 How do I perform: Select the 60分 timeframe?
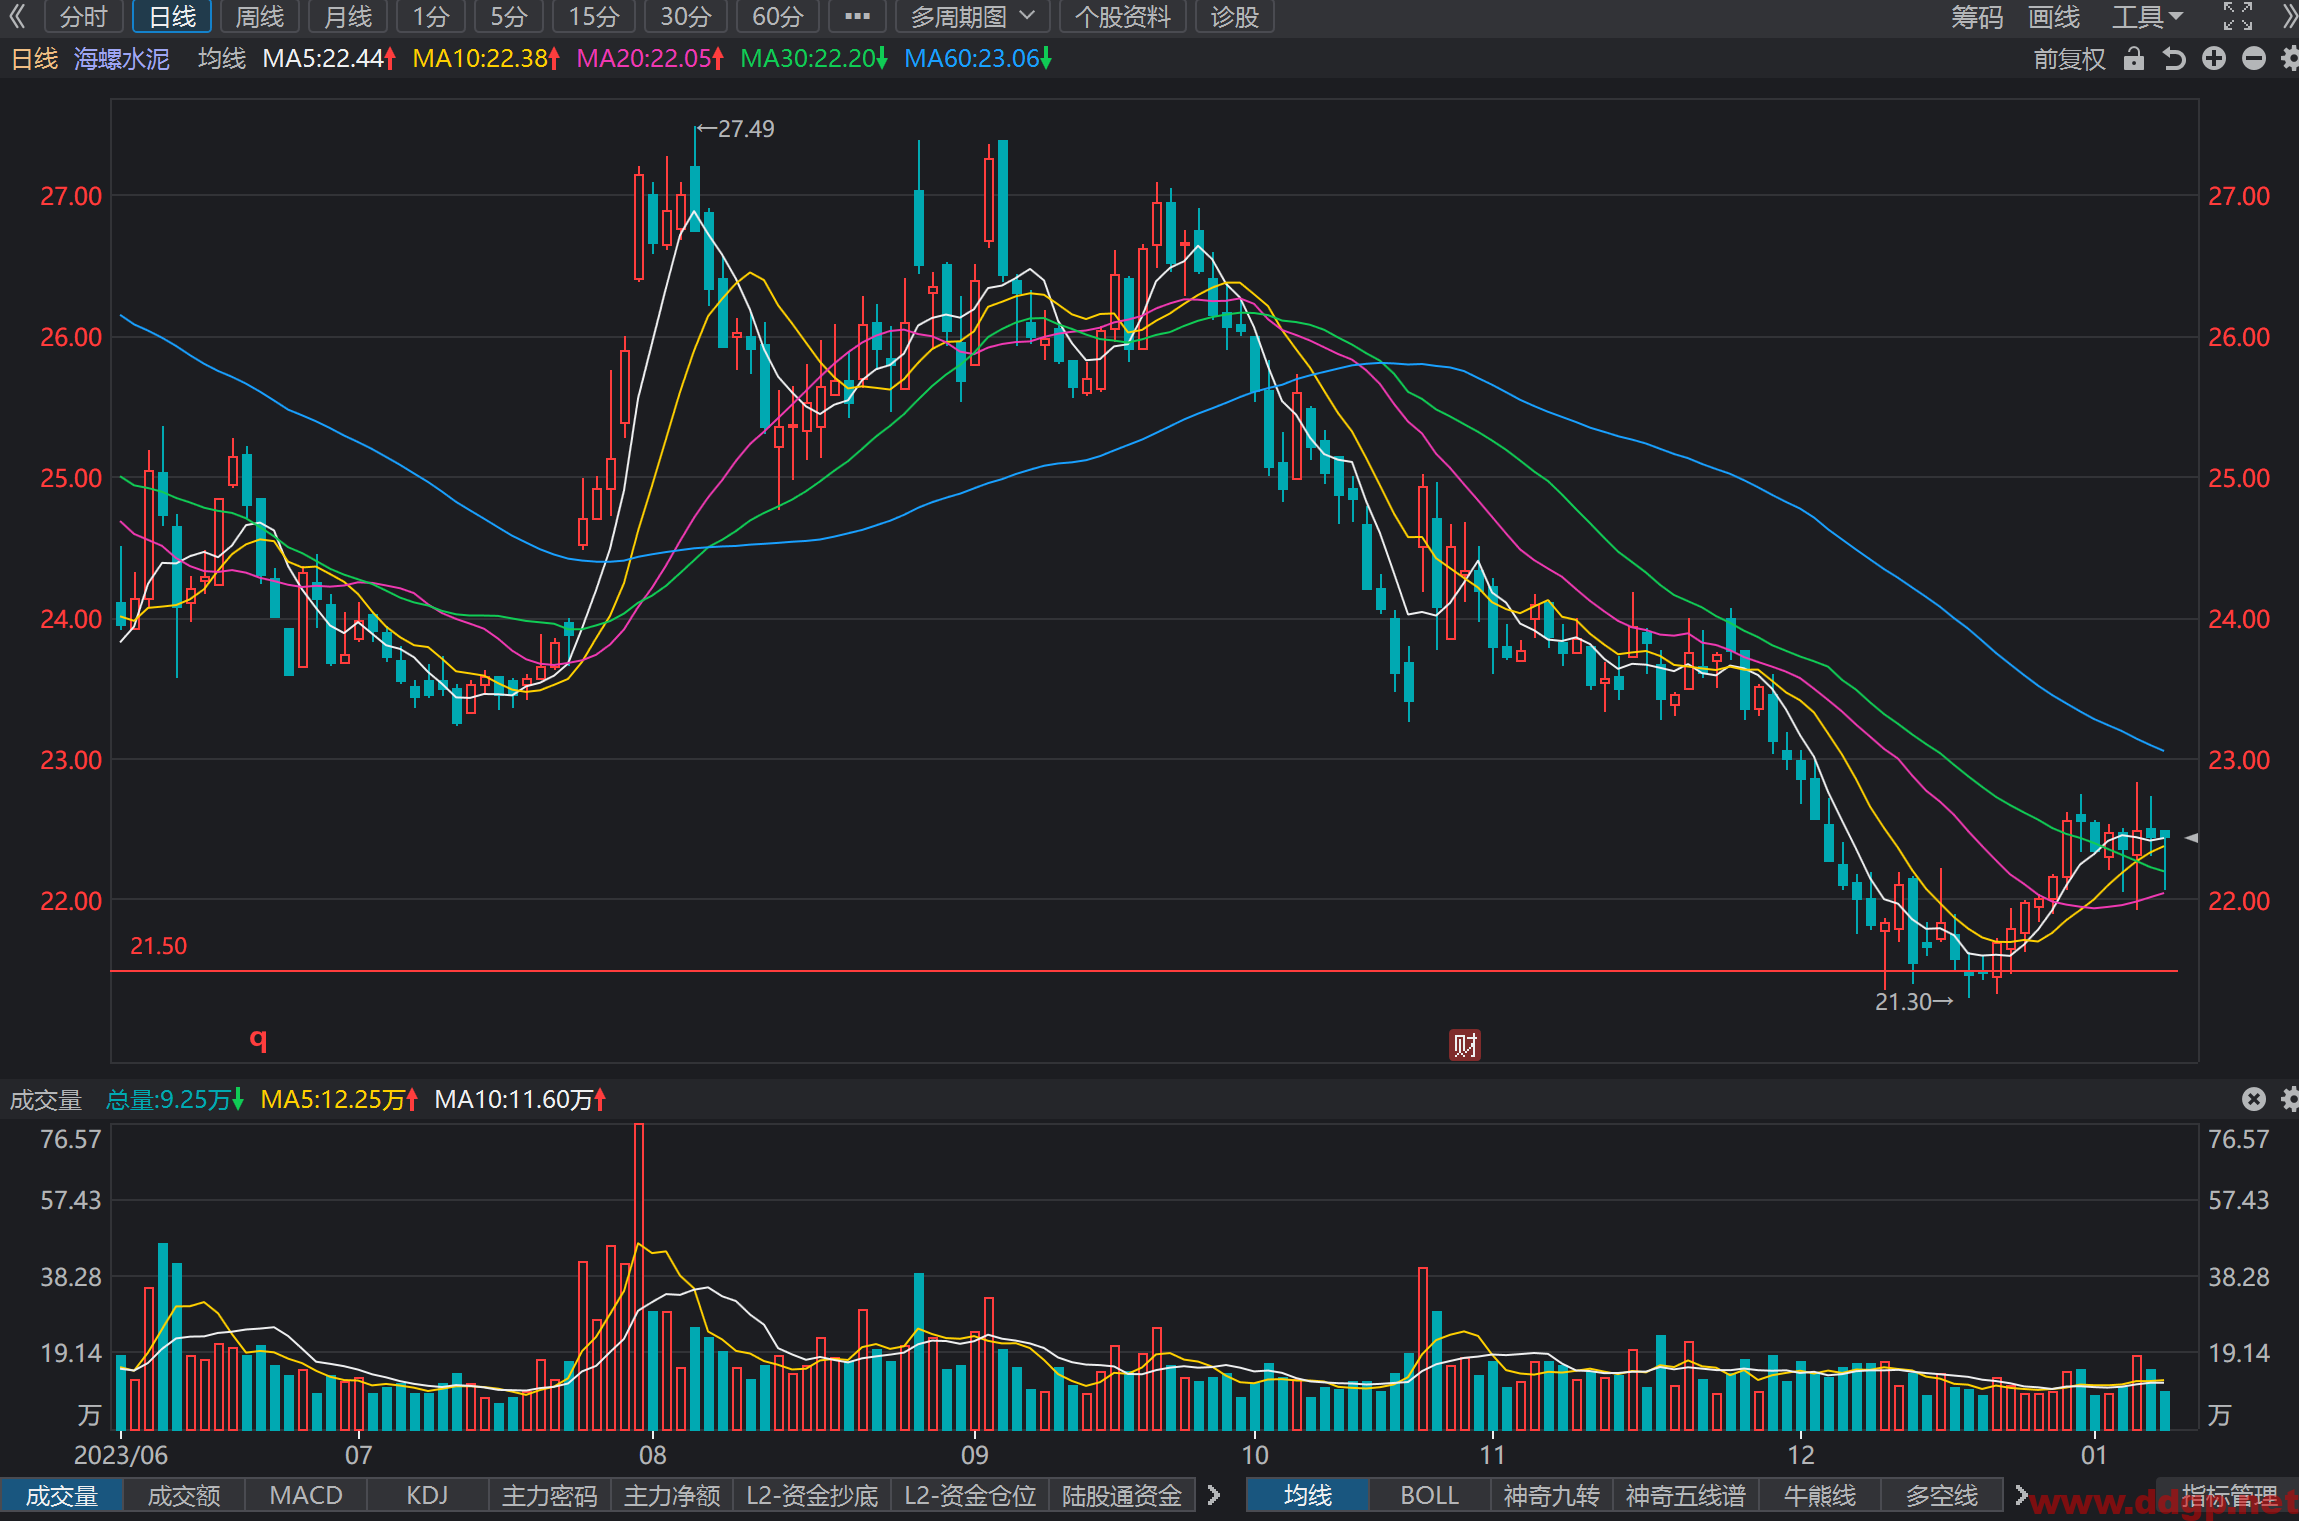tap(777, 16)
